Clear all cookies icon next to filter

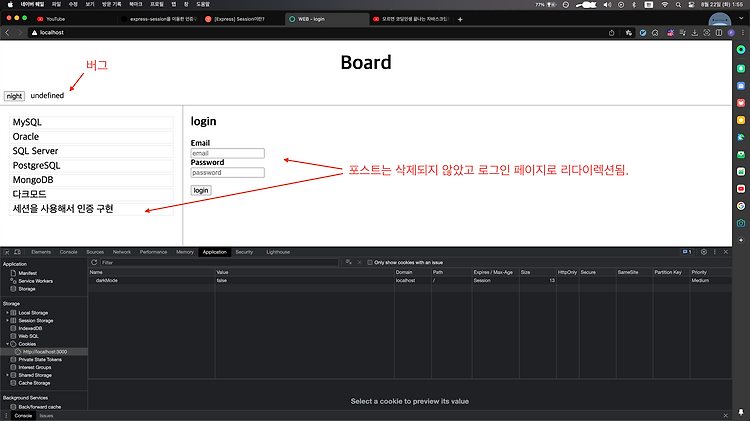(x=349, y=262)
